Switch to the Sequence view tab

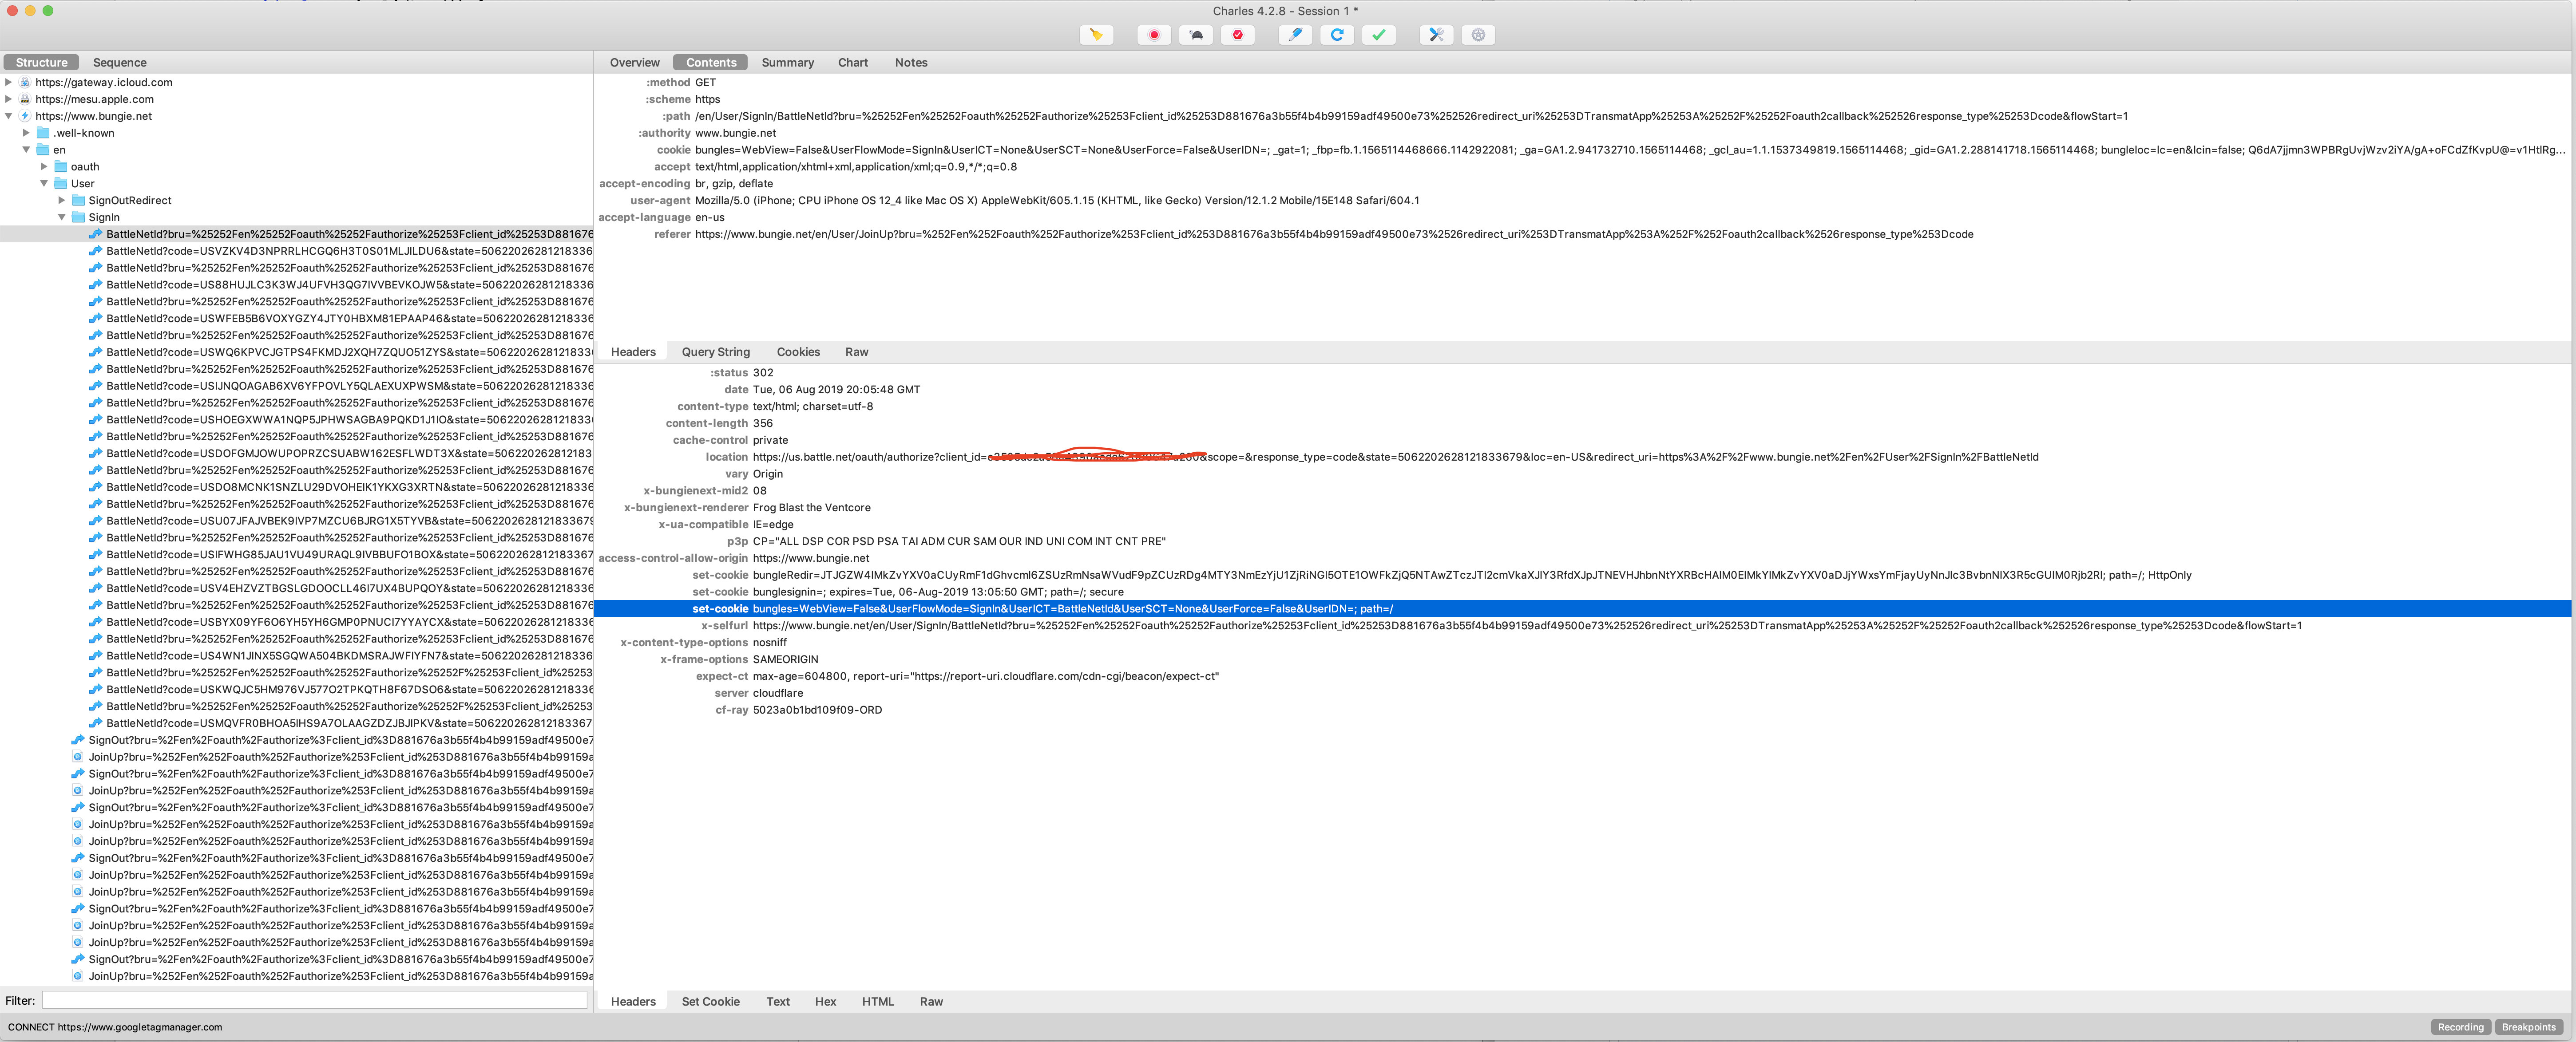pyautogui.click(x=120, y=62)
